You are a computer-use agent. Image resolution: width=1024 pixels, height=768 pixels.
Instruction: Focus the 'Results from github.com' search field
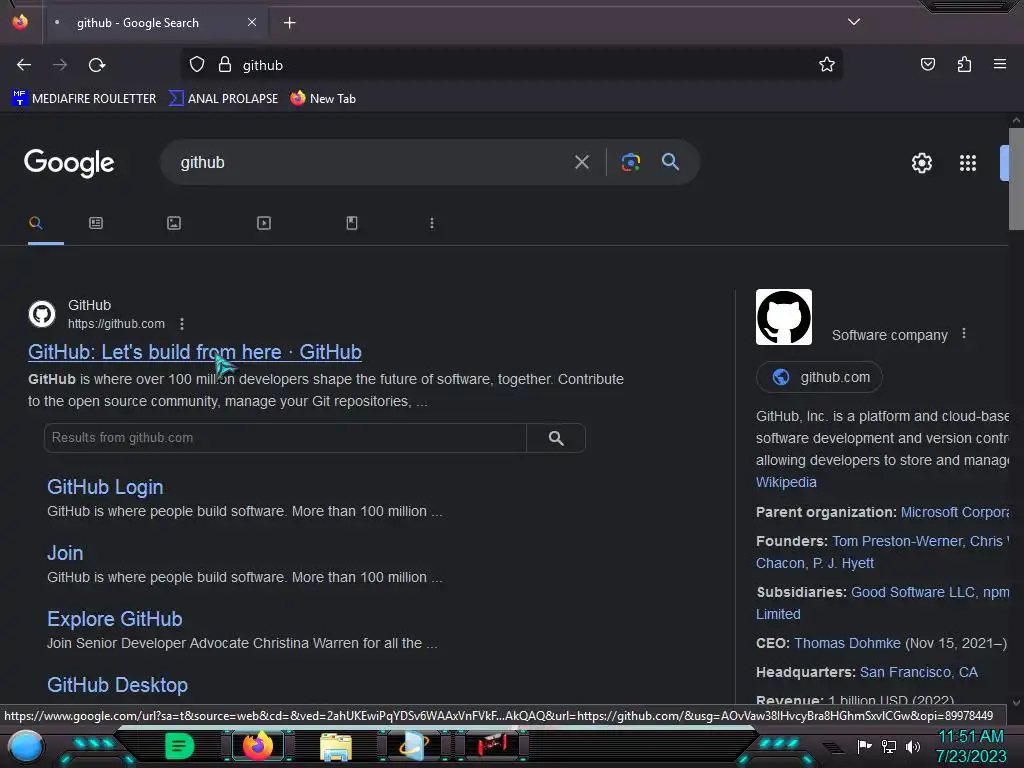click(x=285, y=438)
